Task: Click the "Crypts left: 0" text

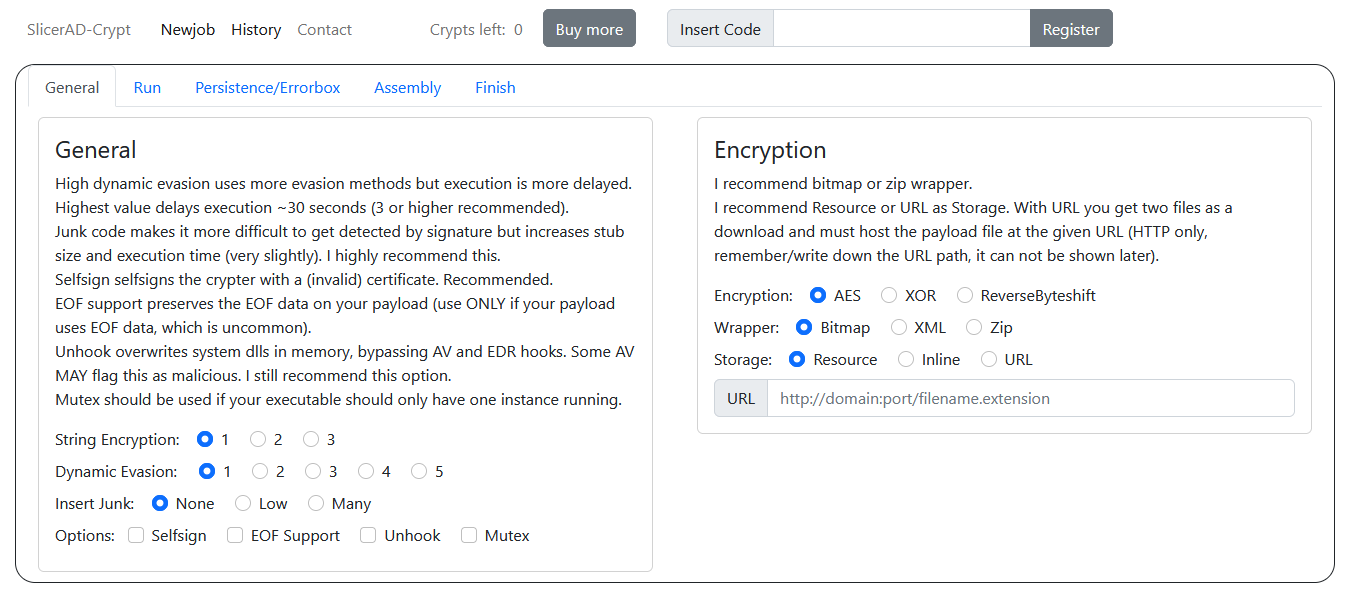Action: (x=476, y=30)
